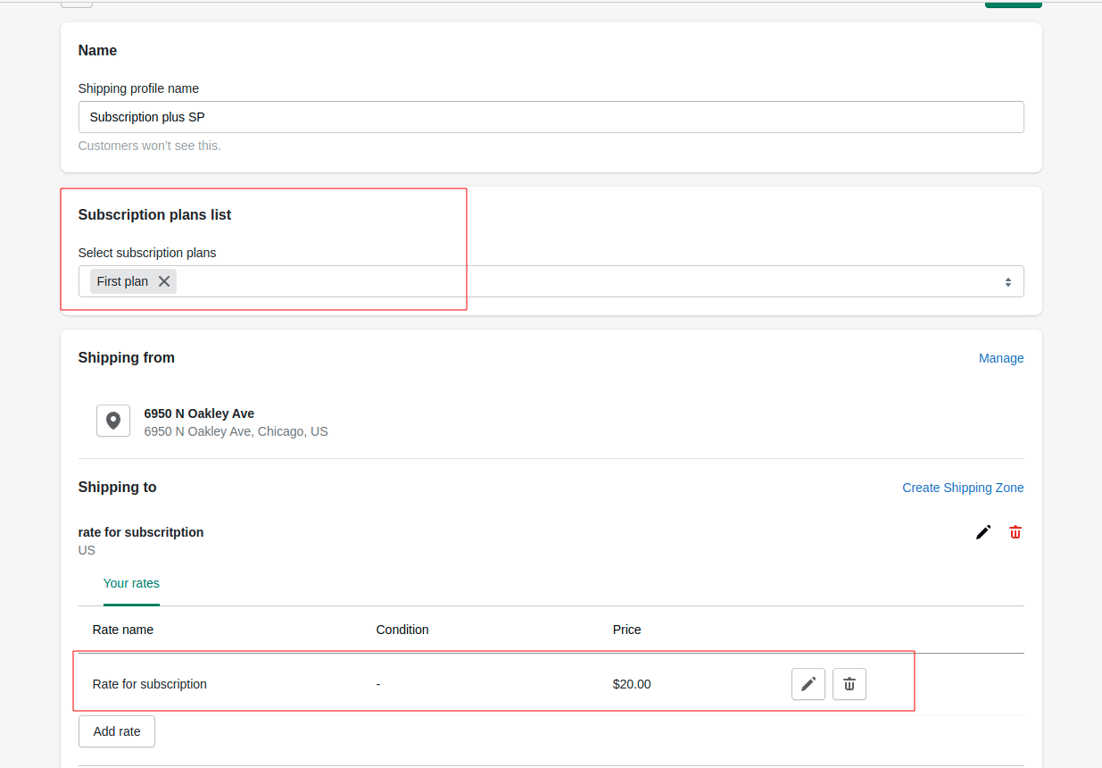
Task: Delete the rate for subscritption shipping zone
Action: coord(1015,533)
